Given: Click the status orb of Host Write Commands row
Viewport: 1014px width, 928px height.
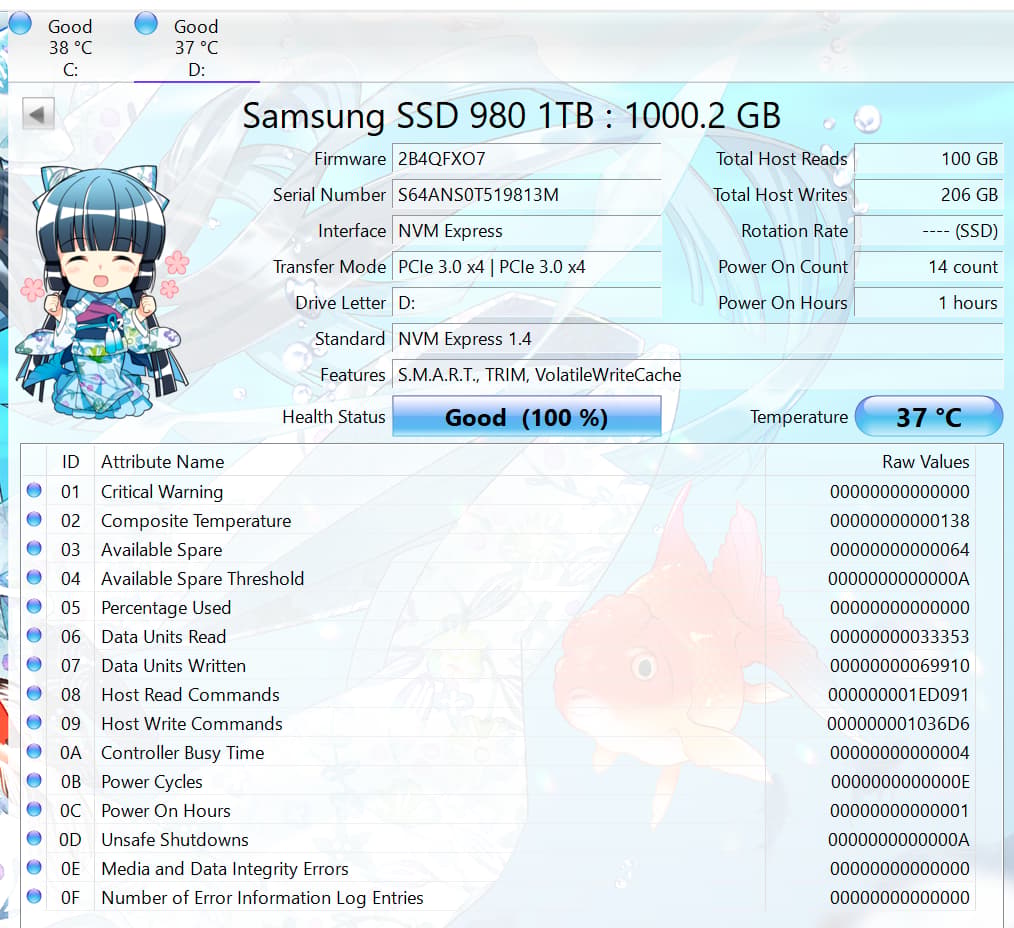Looking at the screenshot, I should point(34,722).
